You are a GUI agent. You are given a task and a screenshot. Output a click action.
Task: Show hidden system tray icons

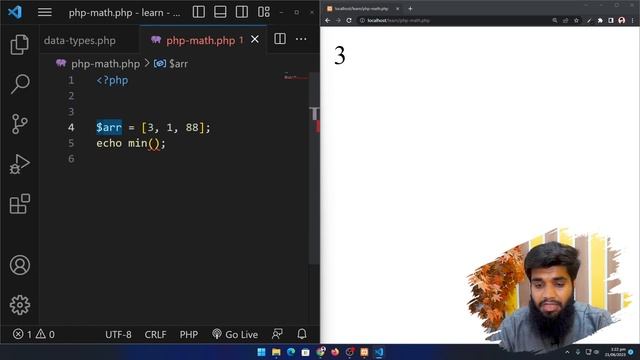[x=567, y=352]
